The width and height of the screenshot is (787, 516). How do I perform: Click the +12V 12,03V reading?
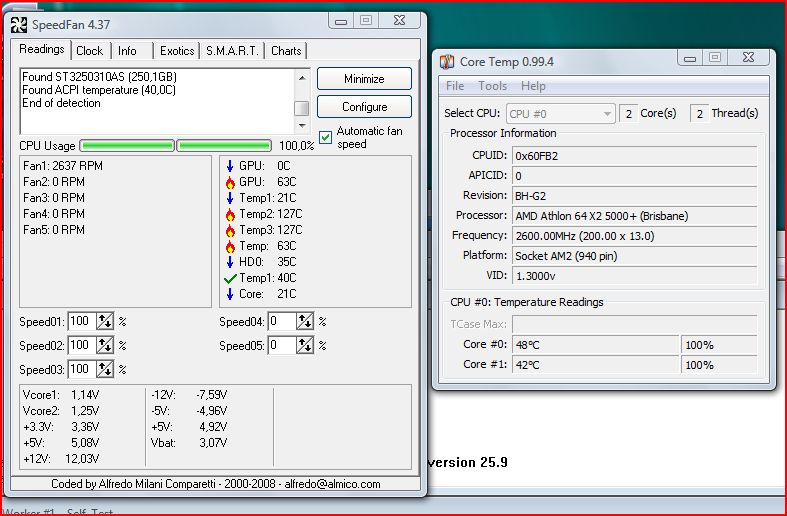click(61, 459)
